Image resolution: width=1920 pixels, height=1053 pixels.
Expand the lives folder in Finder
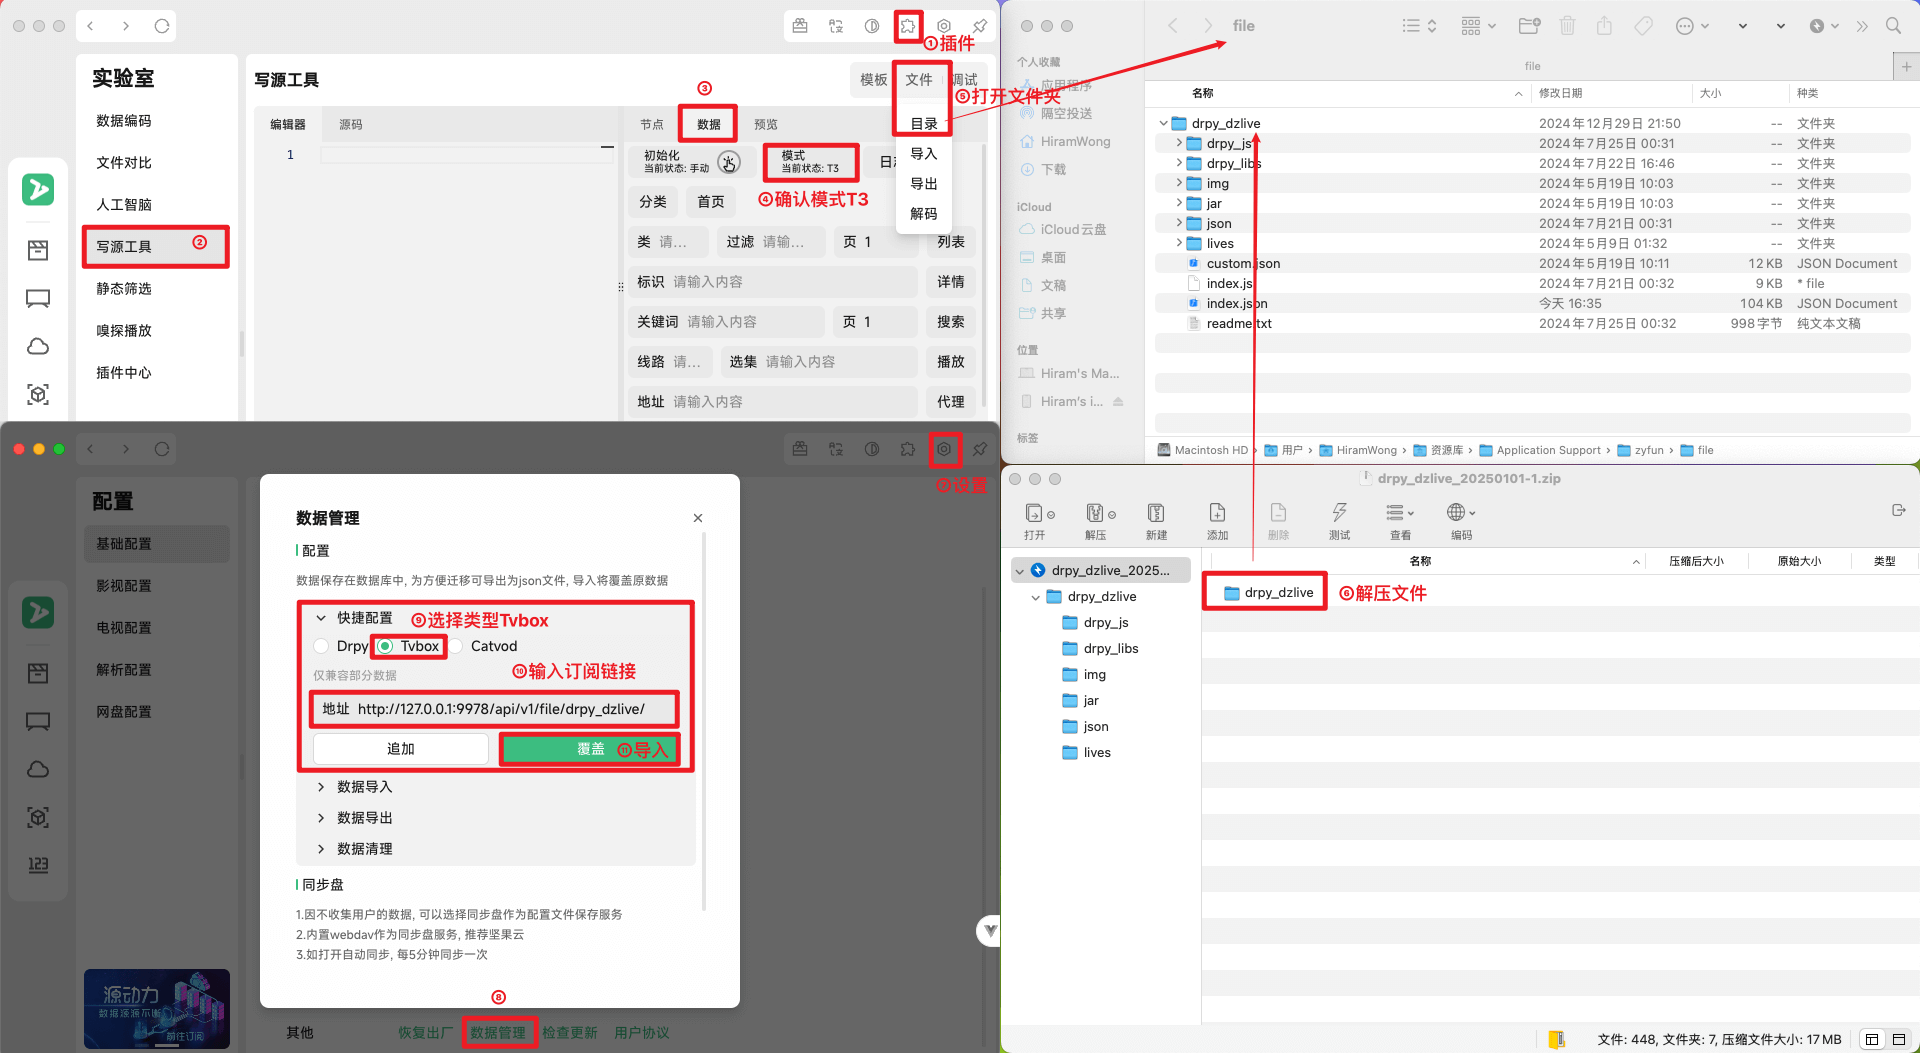tap(1179, 243)
